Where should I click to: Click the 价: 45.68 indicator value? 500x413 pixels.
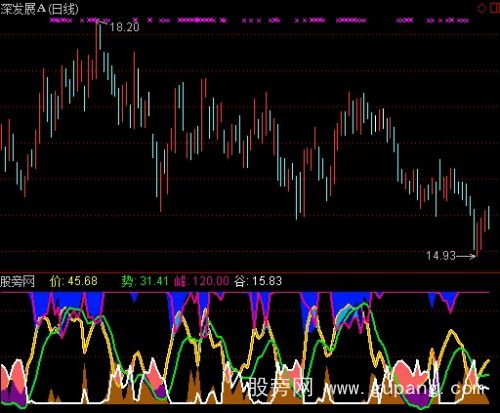pyautogui.click(x=73, y=281)
